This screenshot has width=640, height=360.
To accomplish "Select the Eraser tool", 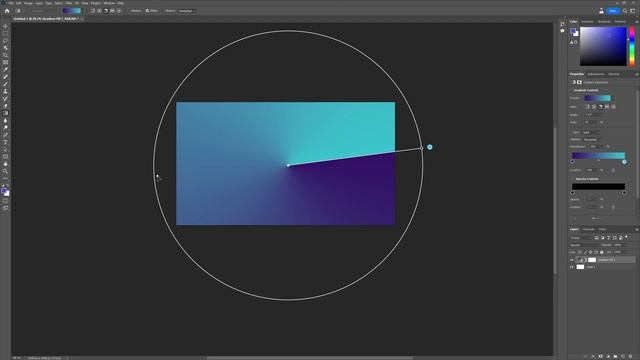I will (x=5, y=106).
